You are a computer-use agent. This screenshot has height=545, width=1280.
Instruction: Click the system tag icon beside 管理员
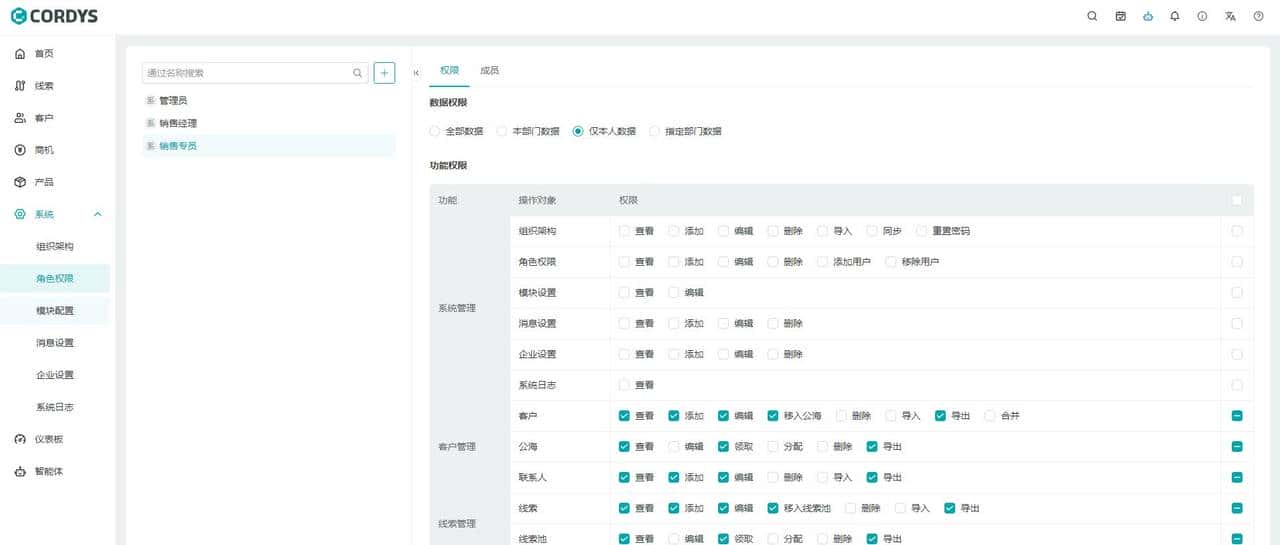coord(151,101)
